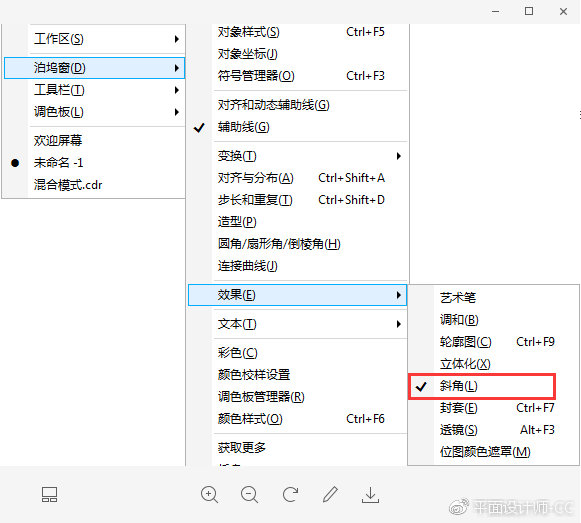This screenshot has width=581, height=523.
Task: Choose 获取更多 menu entry
Action: coord(298,448)
